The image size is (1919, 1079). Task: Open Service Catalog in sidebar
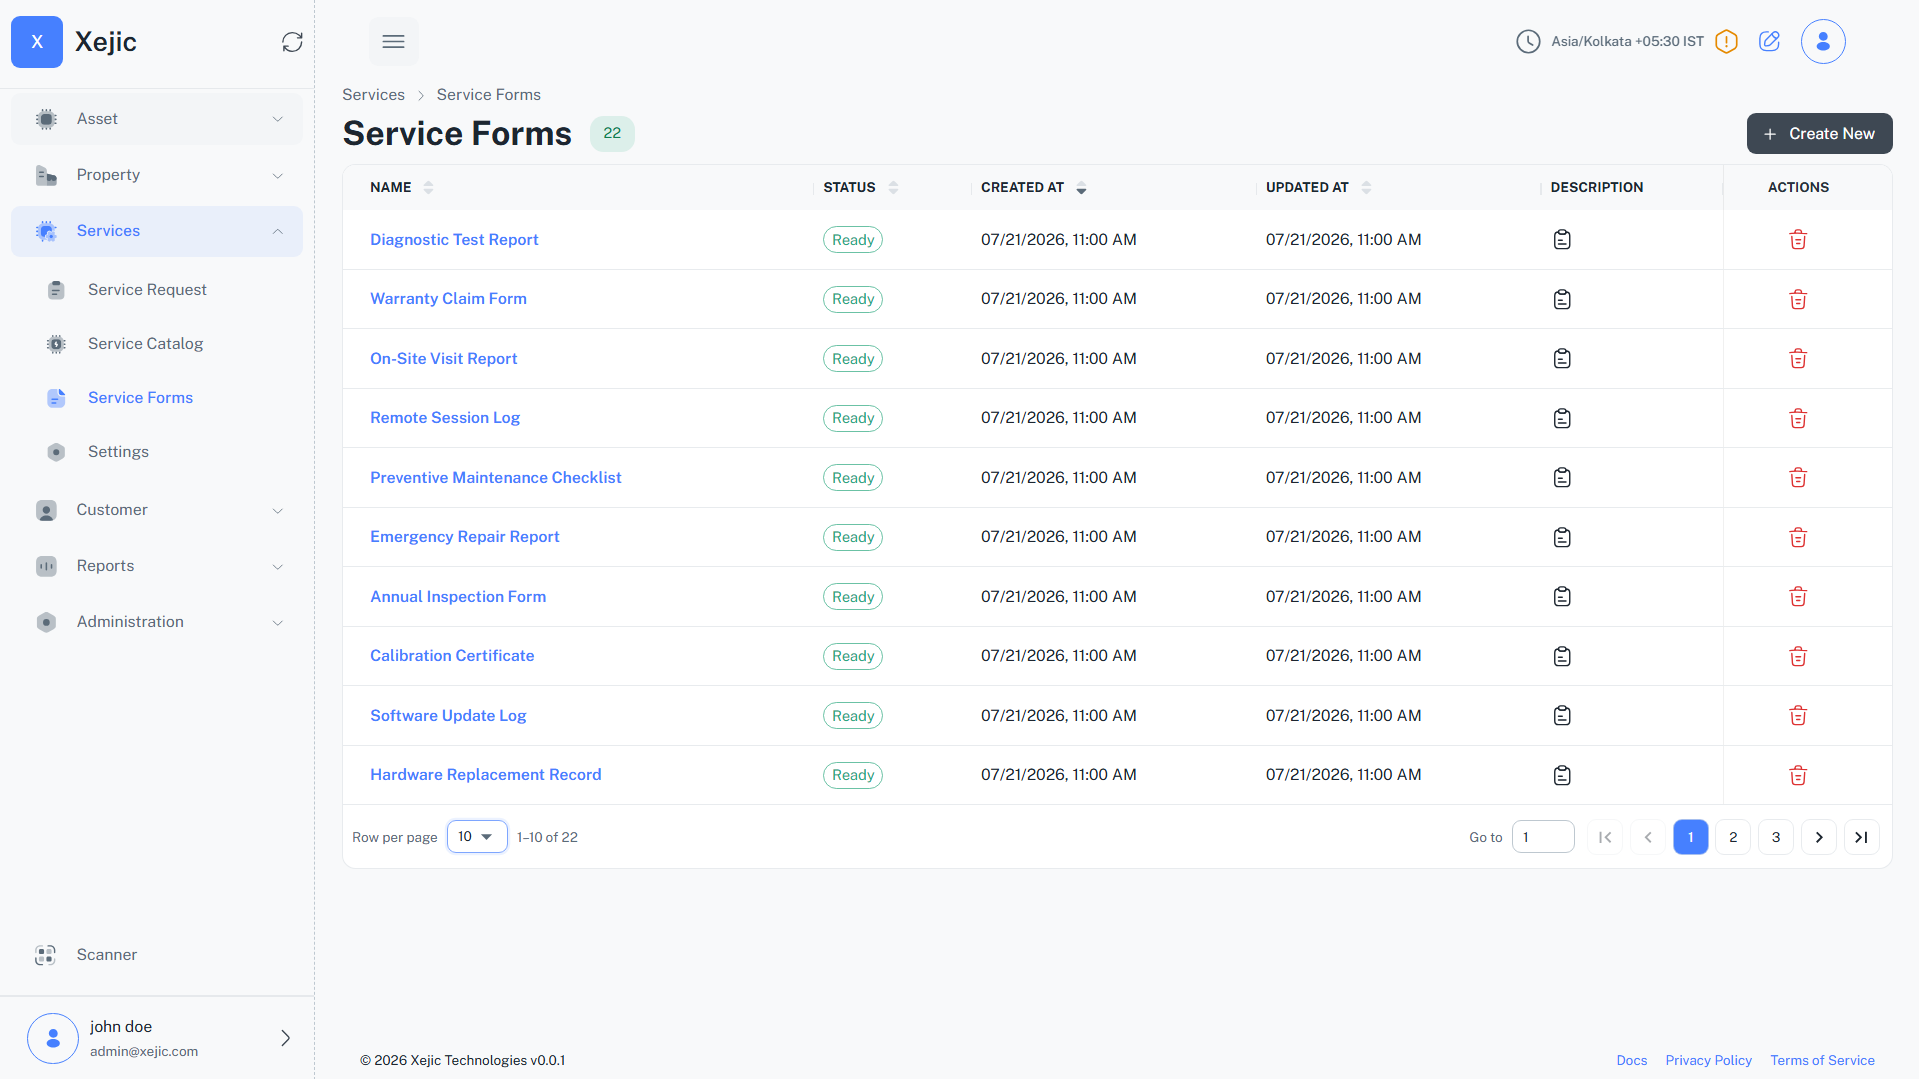[145, 344]
